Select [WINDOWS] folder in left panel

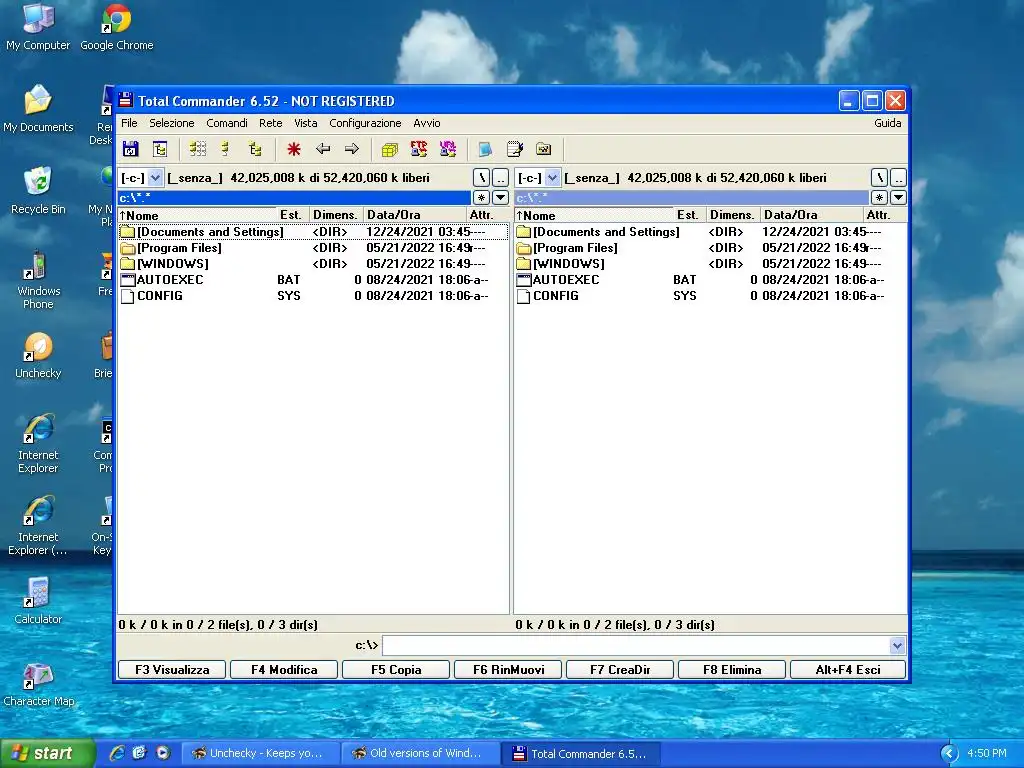pos(313,264)
